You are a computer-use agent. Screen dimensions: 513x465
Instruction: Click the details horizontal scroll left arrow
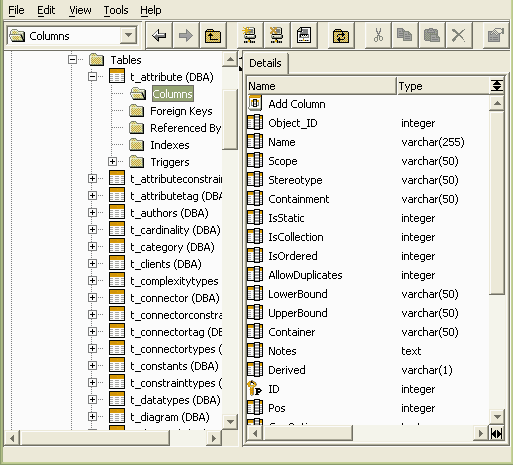tap(255, 433)
